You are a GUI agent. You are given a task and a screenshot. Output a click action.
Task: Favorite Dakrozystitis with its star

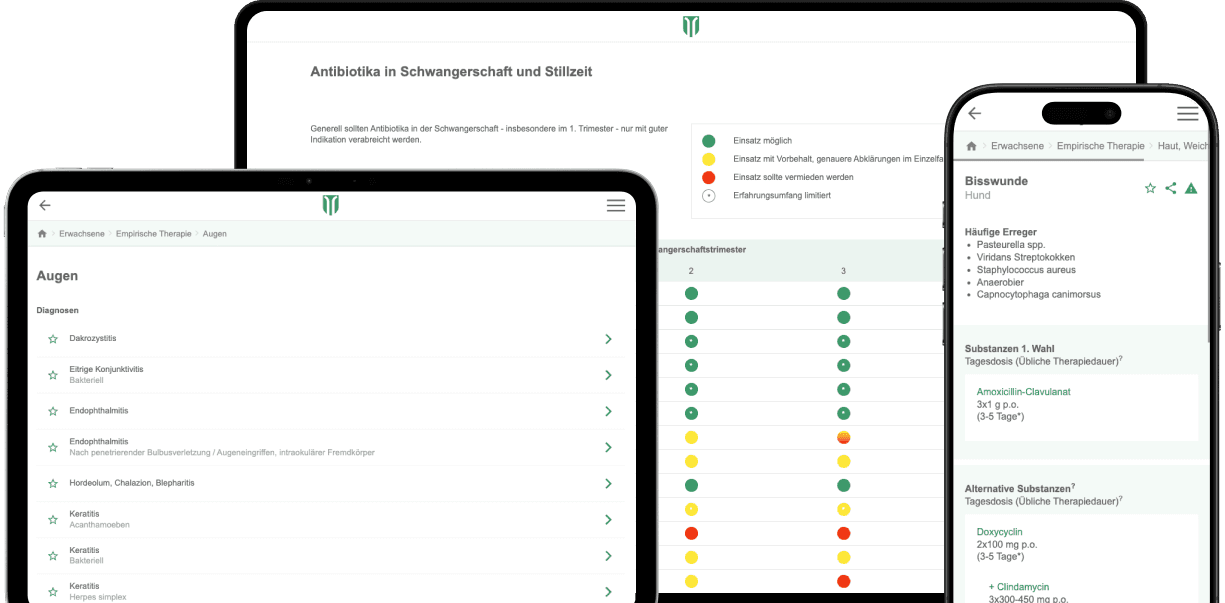point(53,339)
